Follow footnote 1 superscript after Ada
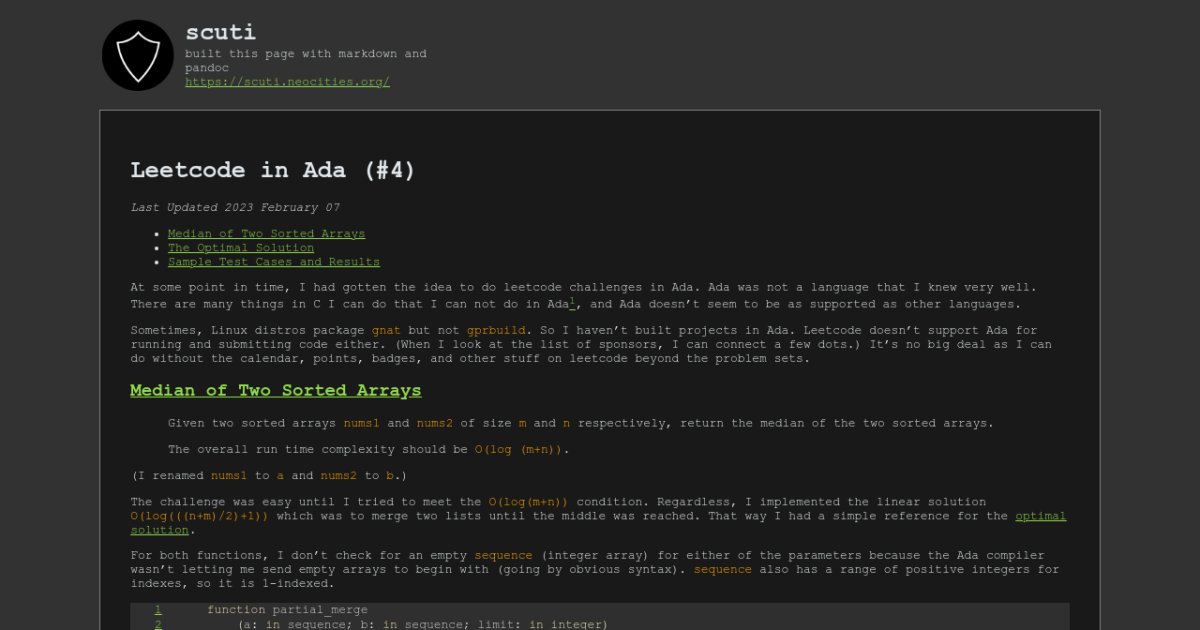Image resolution: width=1200 pixels, height=630 pixels. click(572, 301)
